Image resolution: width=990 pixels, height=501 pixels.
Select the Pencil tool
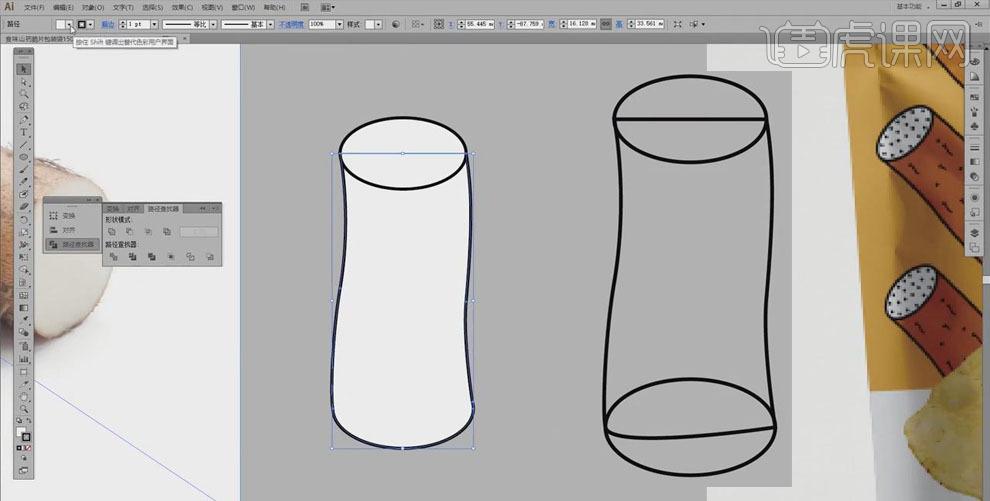[24, 181]
